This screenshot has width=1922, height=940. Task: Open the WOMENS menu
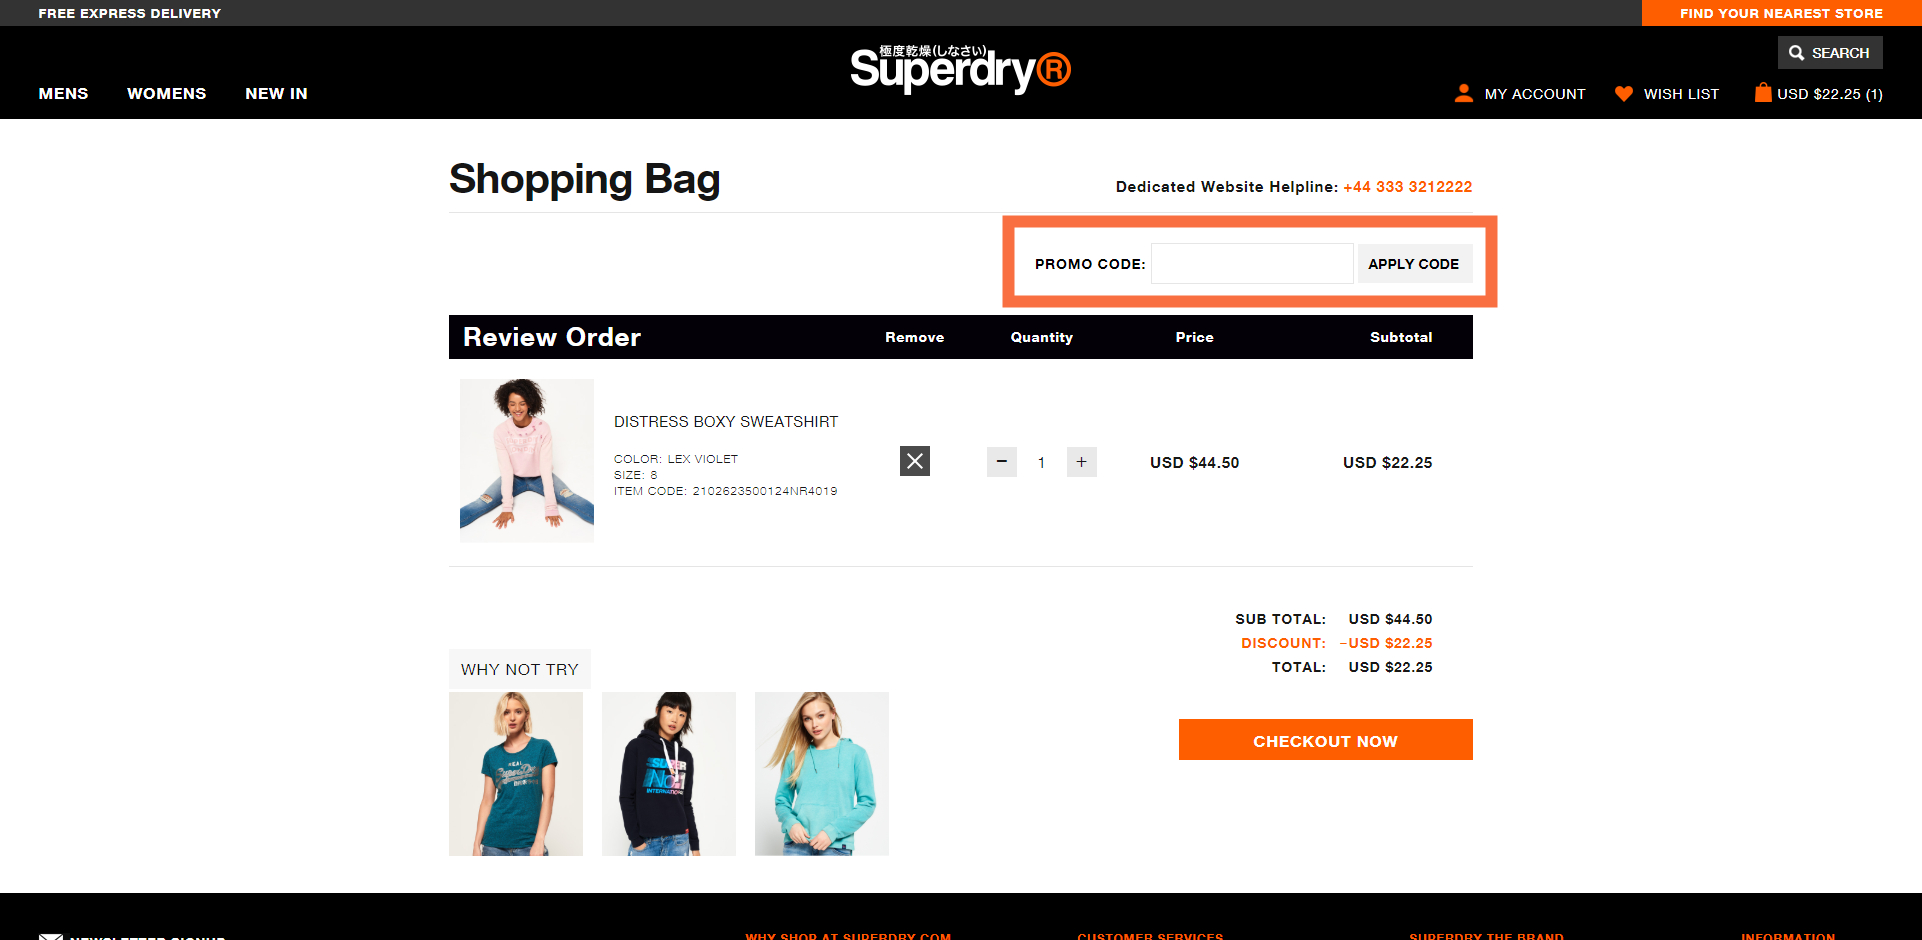166,93
